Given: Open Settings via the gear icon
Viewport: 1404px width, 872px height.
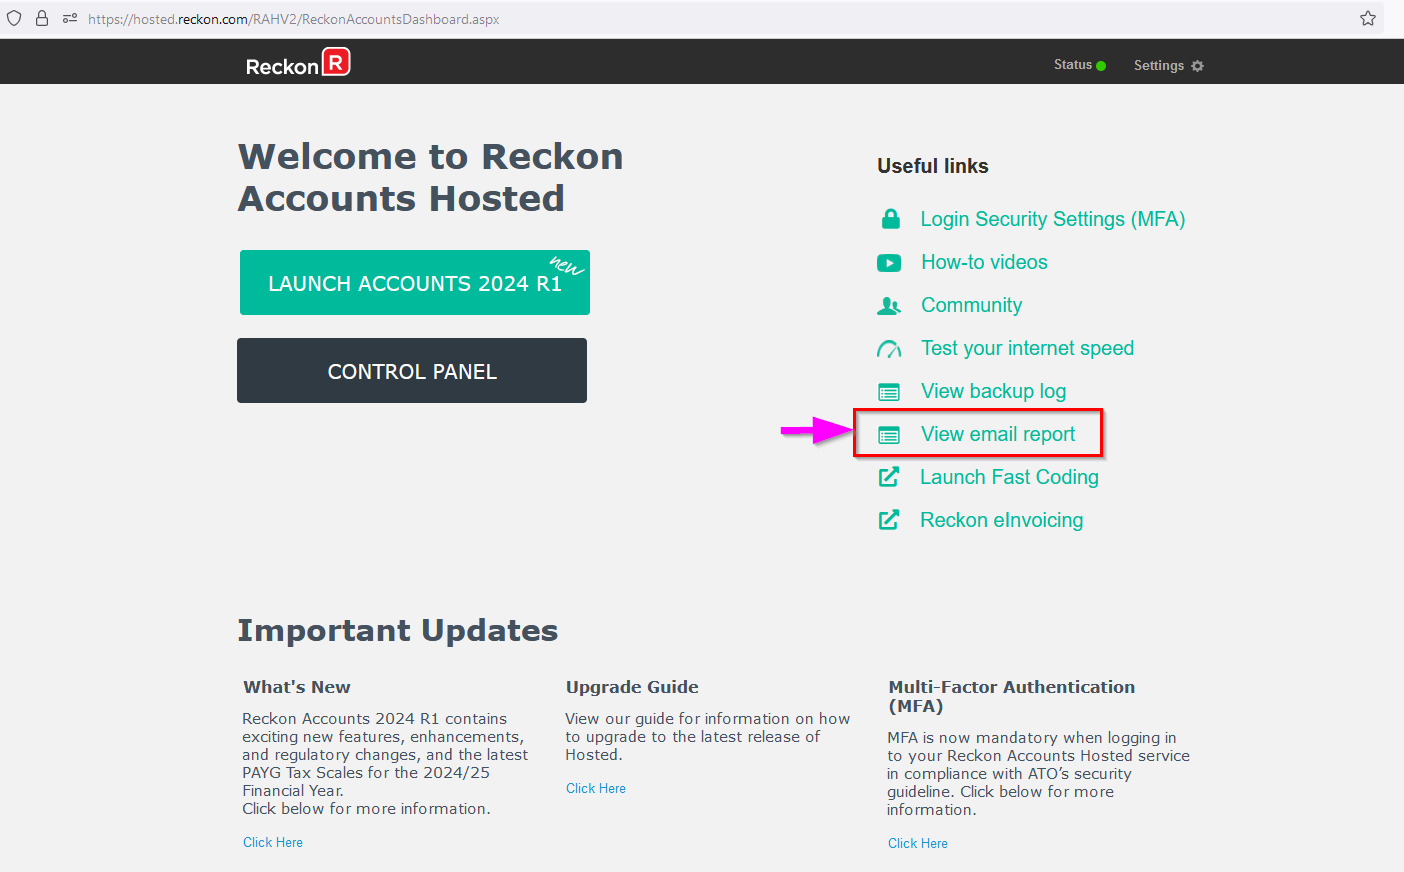Looking at the screenshot, I should [1197, 66].
